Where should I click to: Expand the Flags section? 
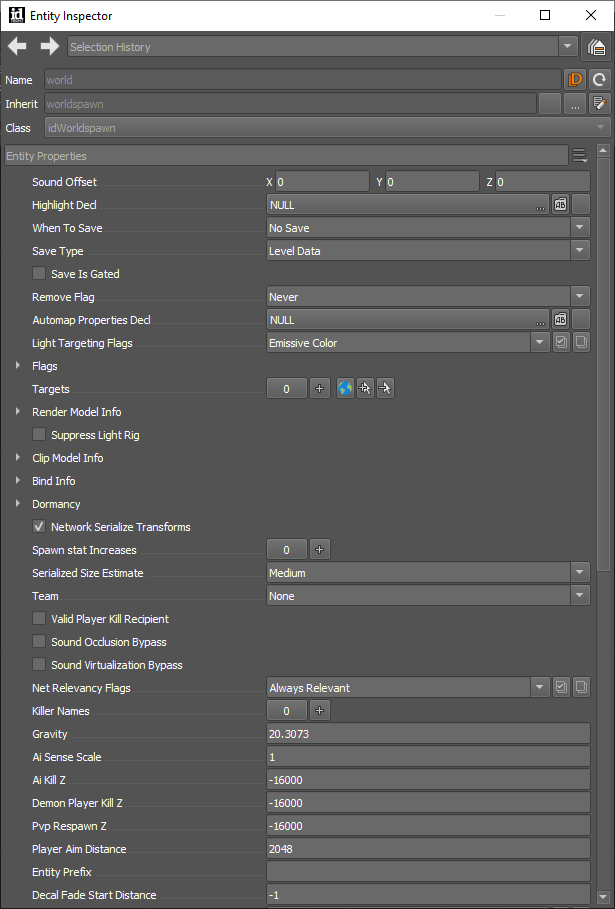pyautogui.click(x=18, y=365)
